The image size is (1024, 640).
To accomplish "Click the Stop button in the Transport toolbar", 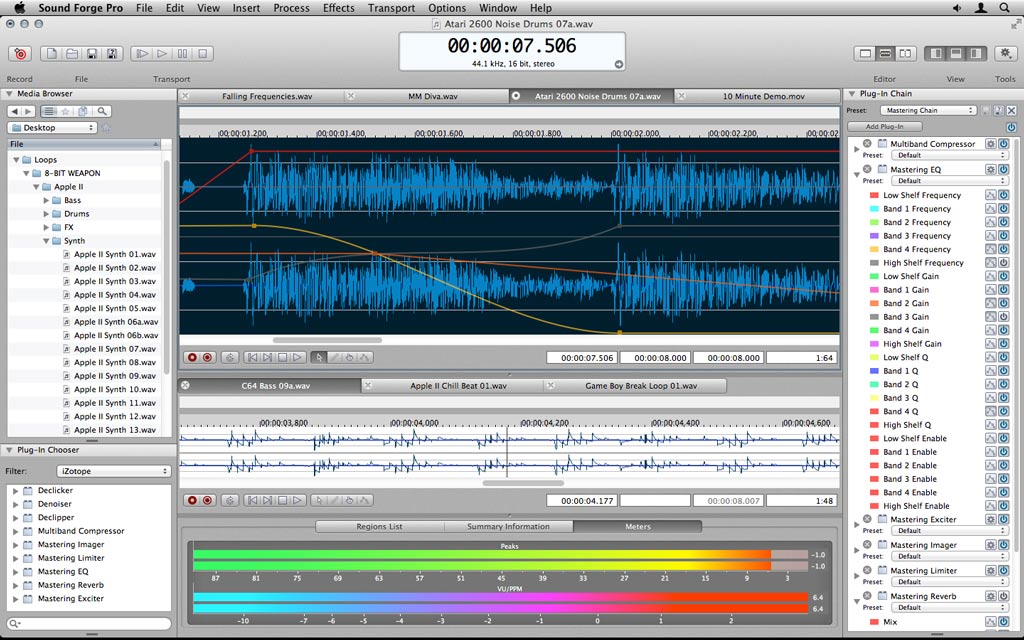I will 203,54.
